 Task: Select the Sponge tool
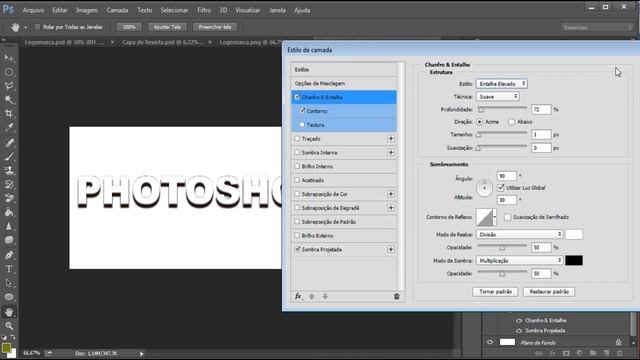[9, 240]
